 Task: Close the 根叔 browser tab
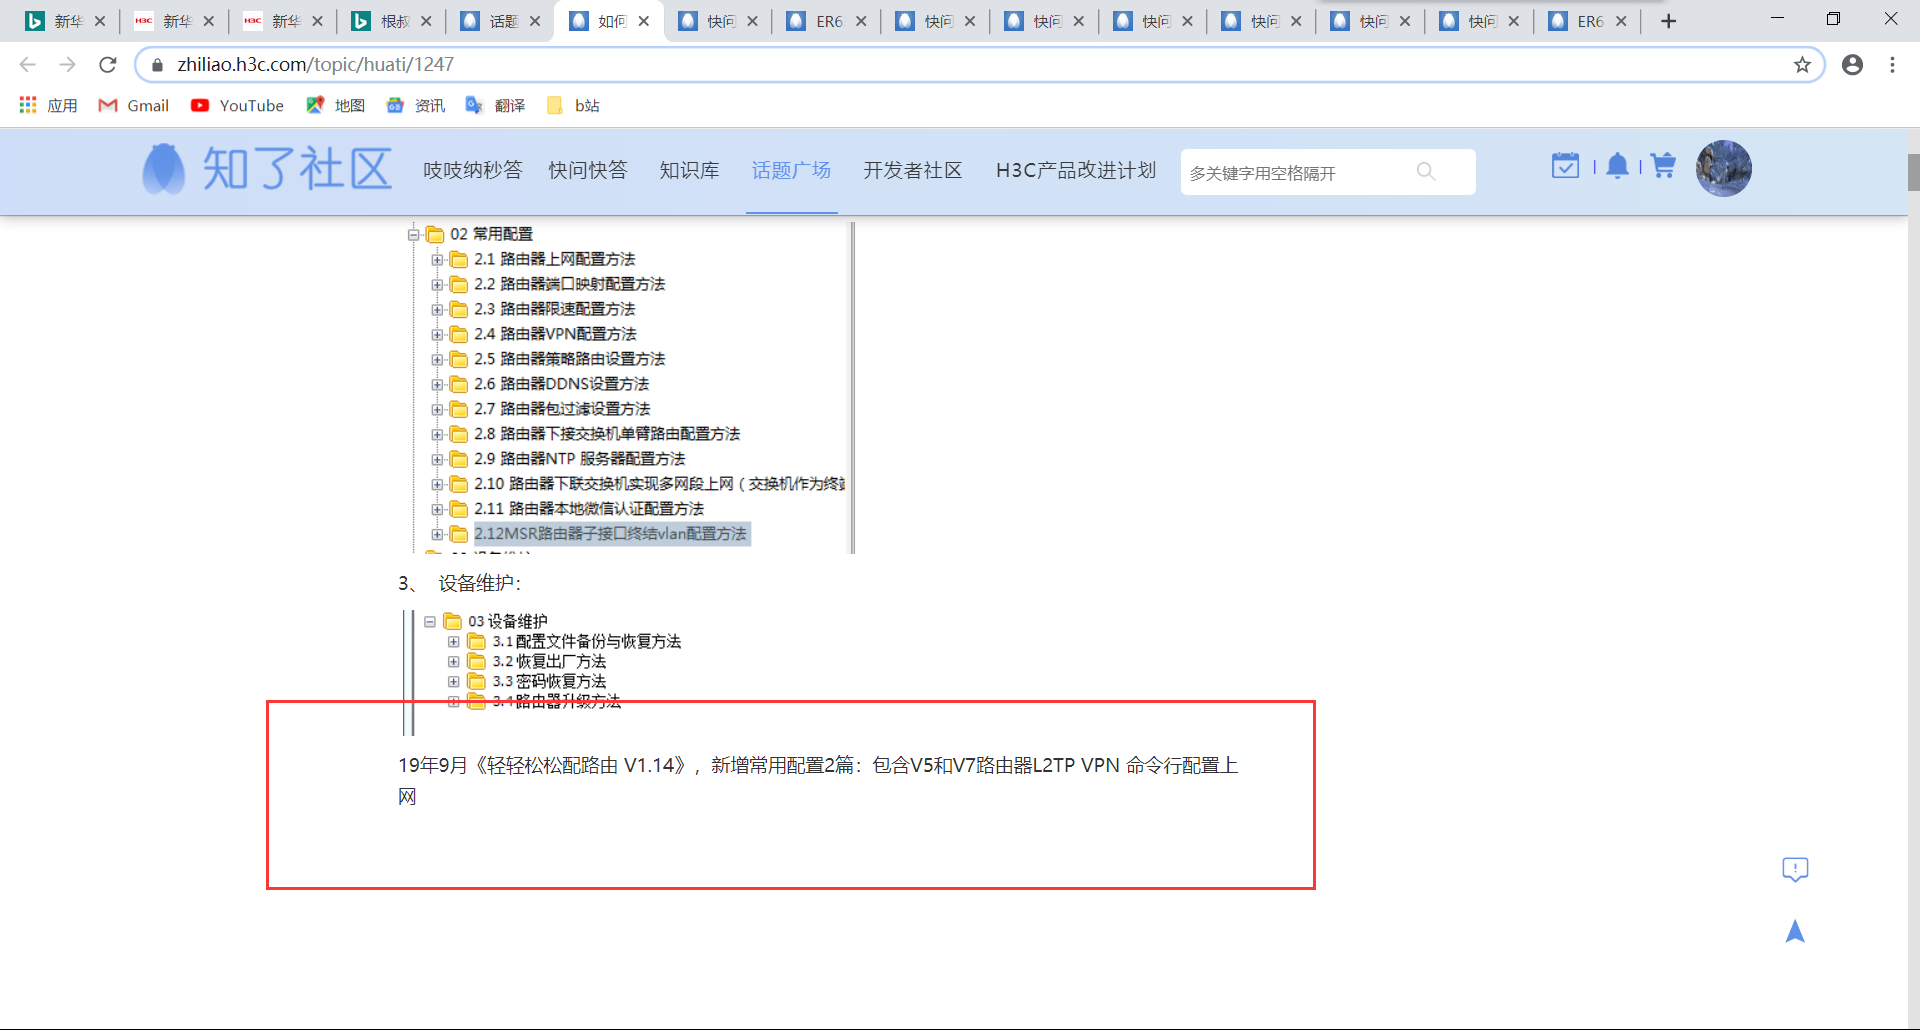[x=426, y=21]
